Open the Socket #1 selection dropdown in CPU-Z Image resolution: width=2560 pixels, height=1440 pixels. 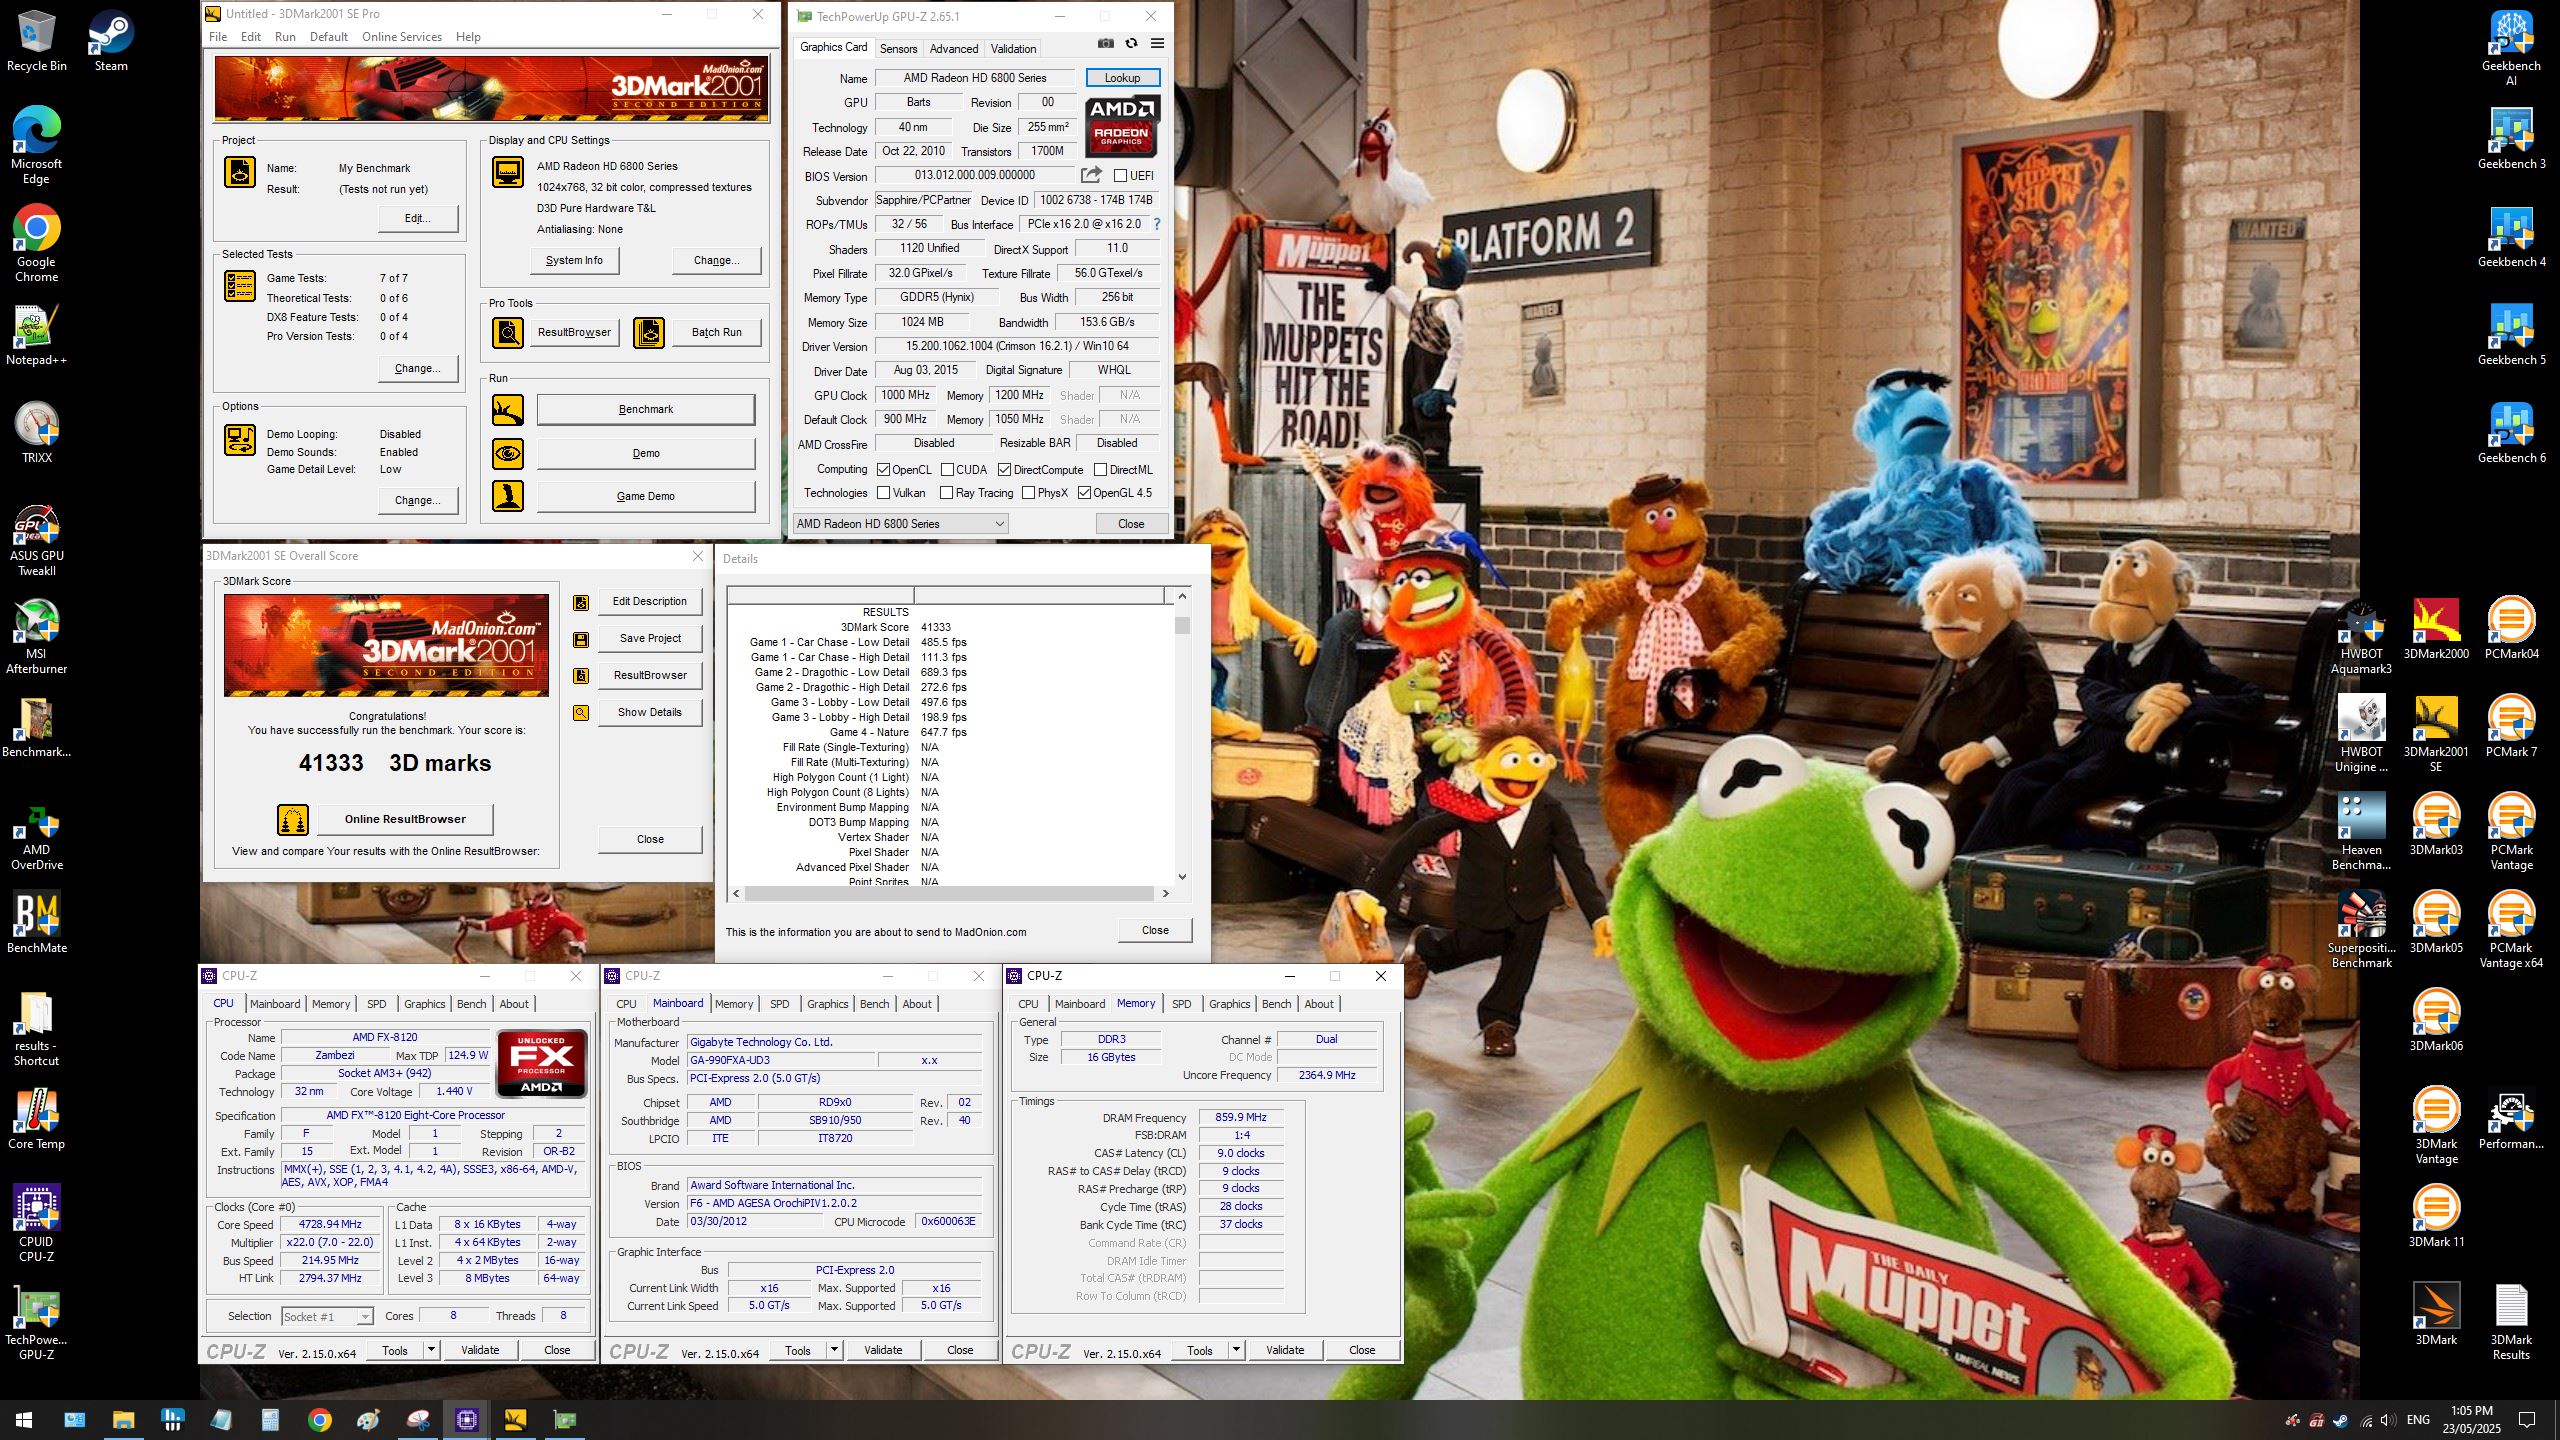click(x=327, y=1317)
